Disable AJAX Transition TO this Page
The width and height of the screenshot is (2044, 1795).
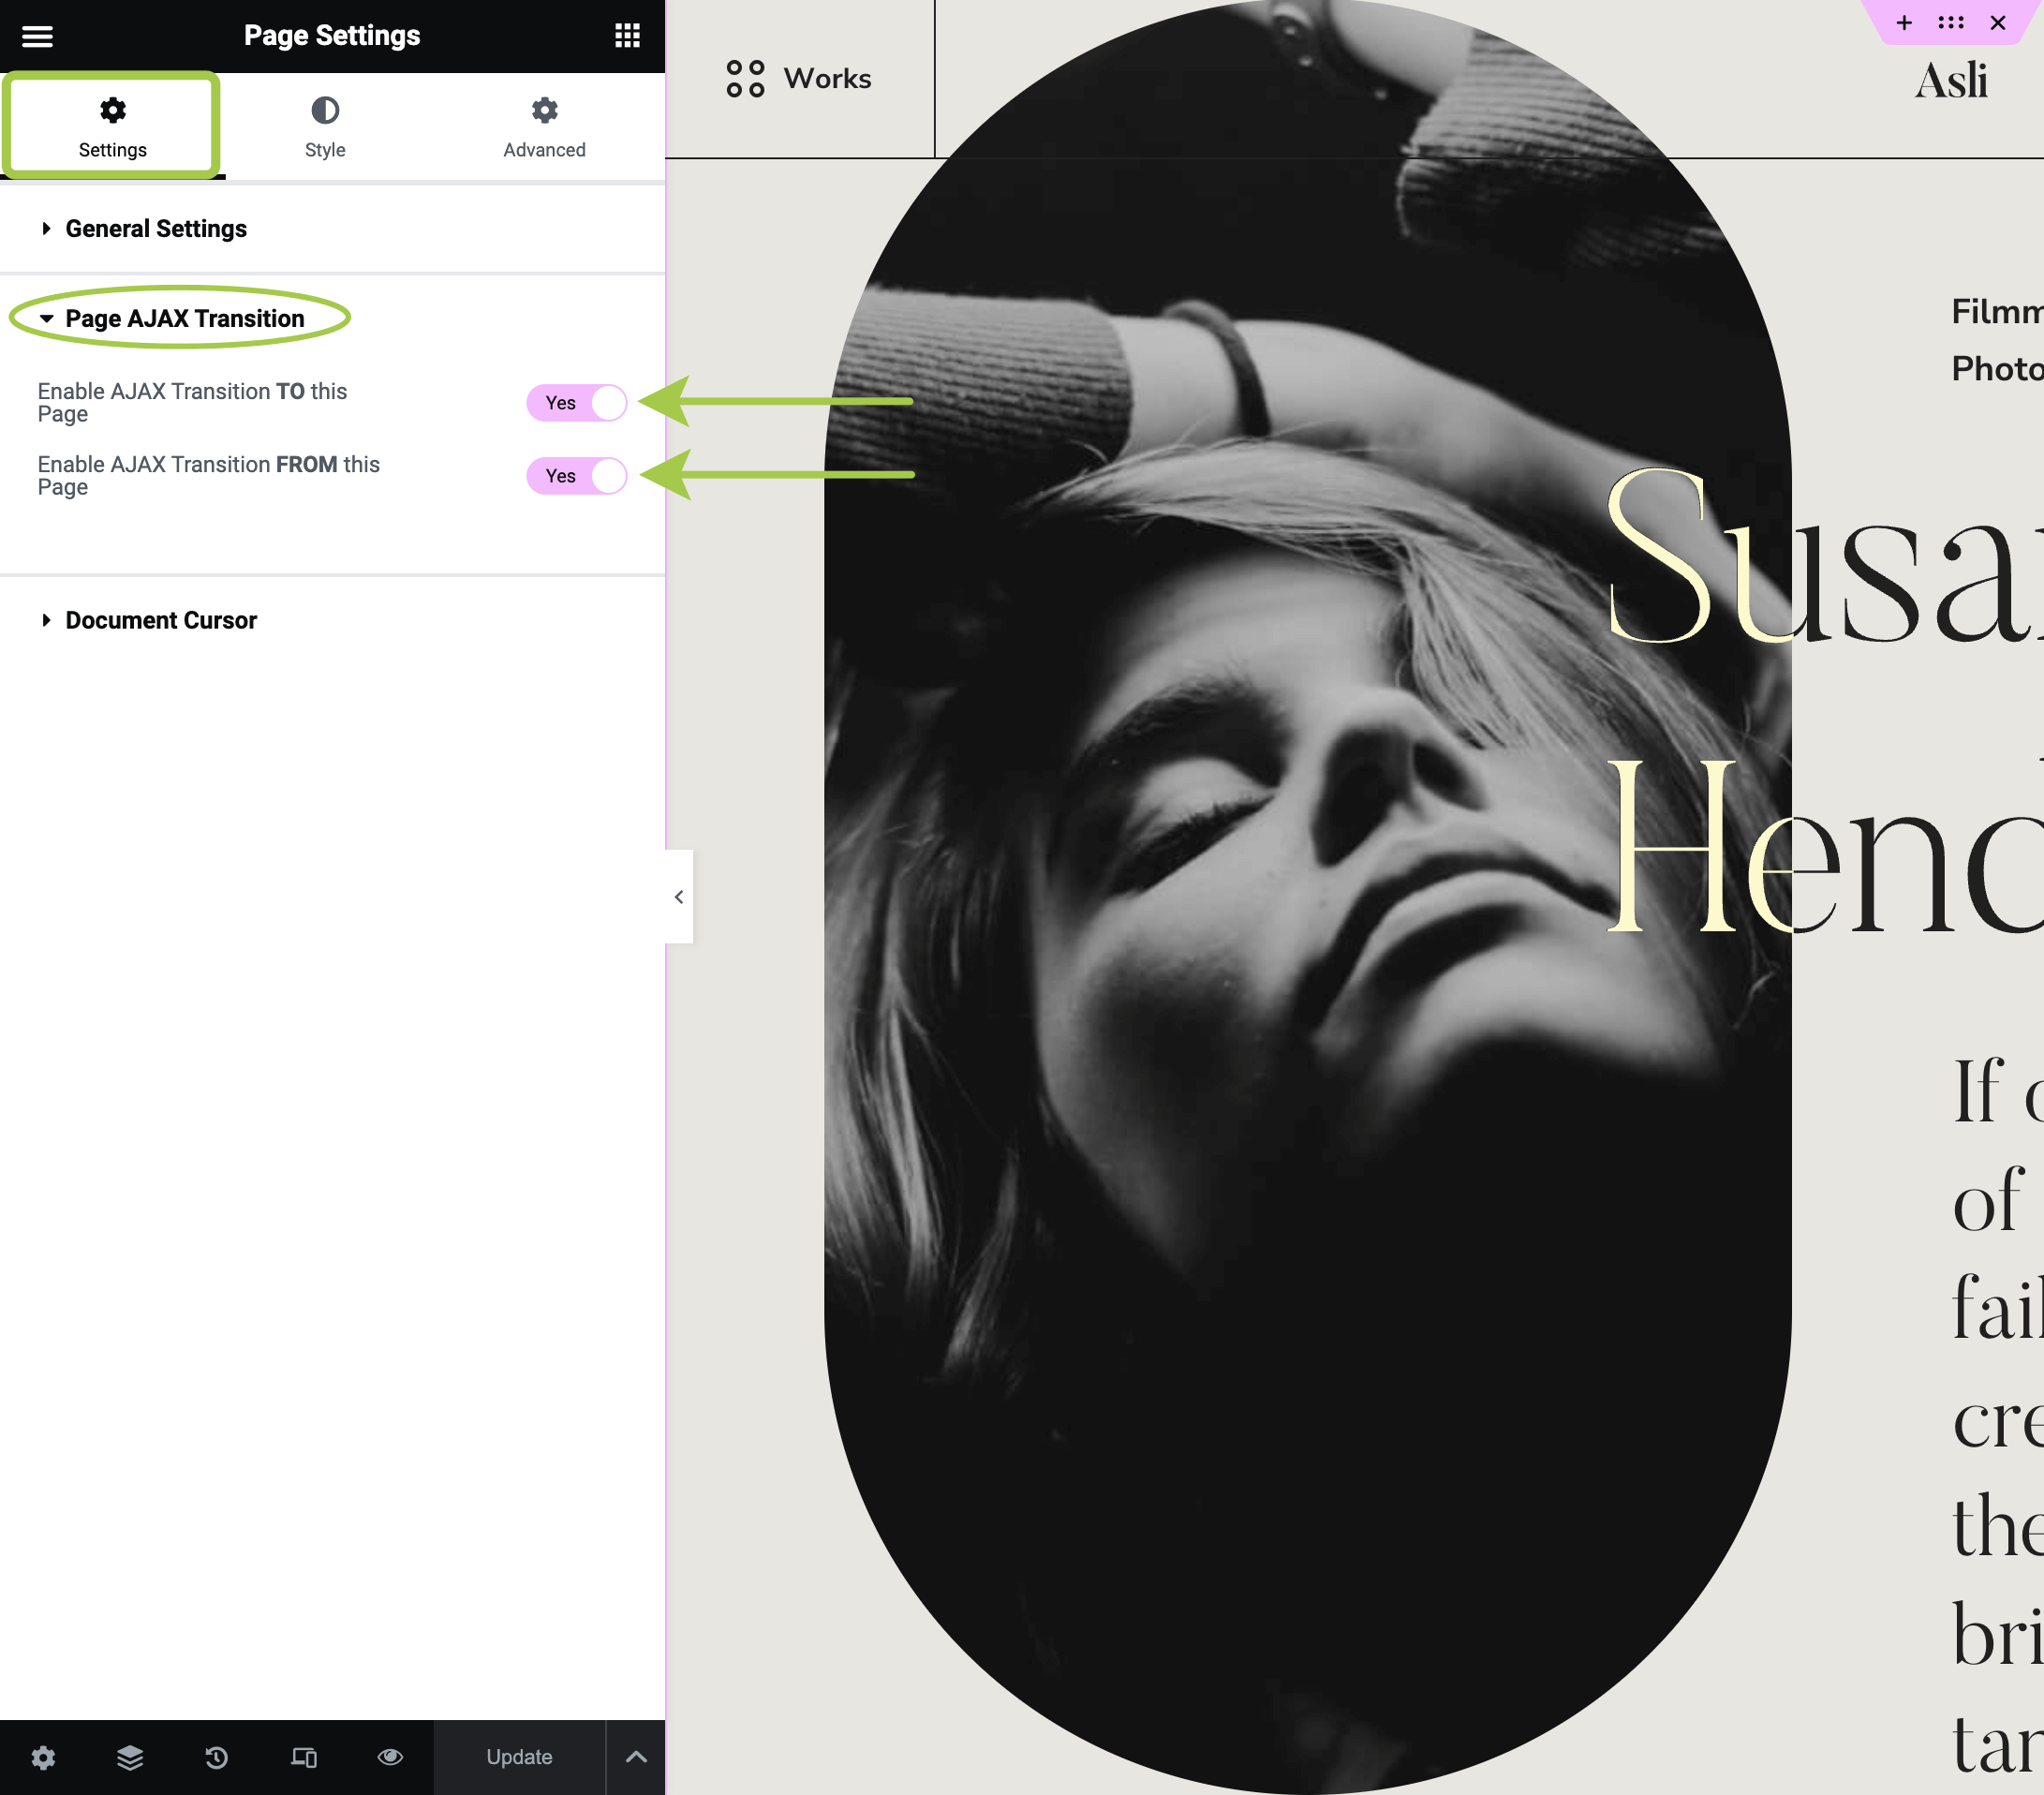coord(577,403)
